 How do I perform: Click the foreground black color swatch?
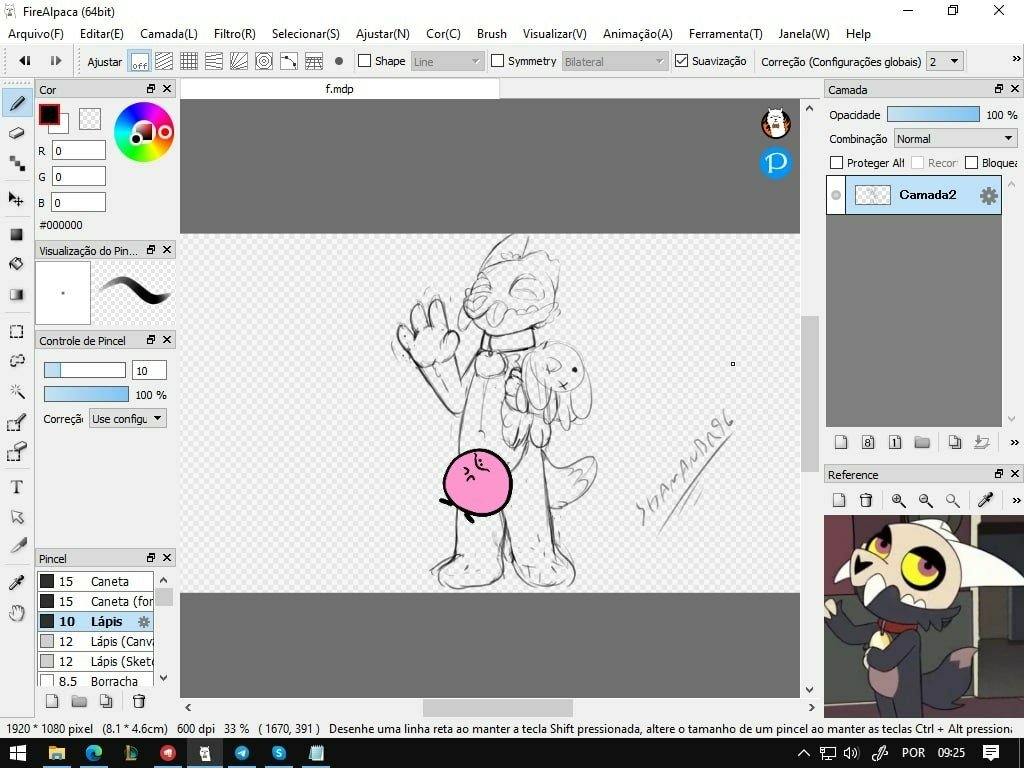click(49, 115)
